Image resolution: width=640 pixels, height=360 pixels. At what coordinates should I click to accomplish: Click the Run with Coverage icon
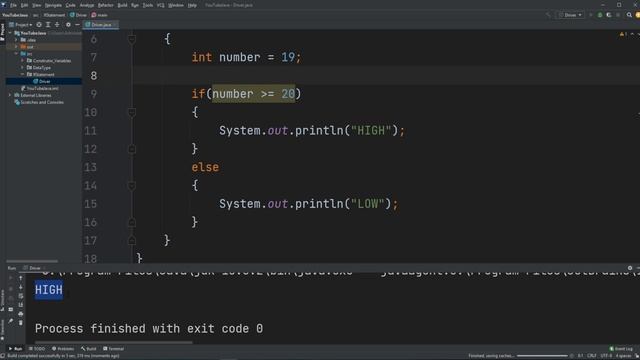[x=609, y=15]
